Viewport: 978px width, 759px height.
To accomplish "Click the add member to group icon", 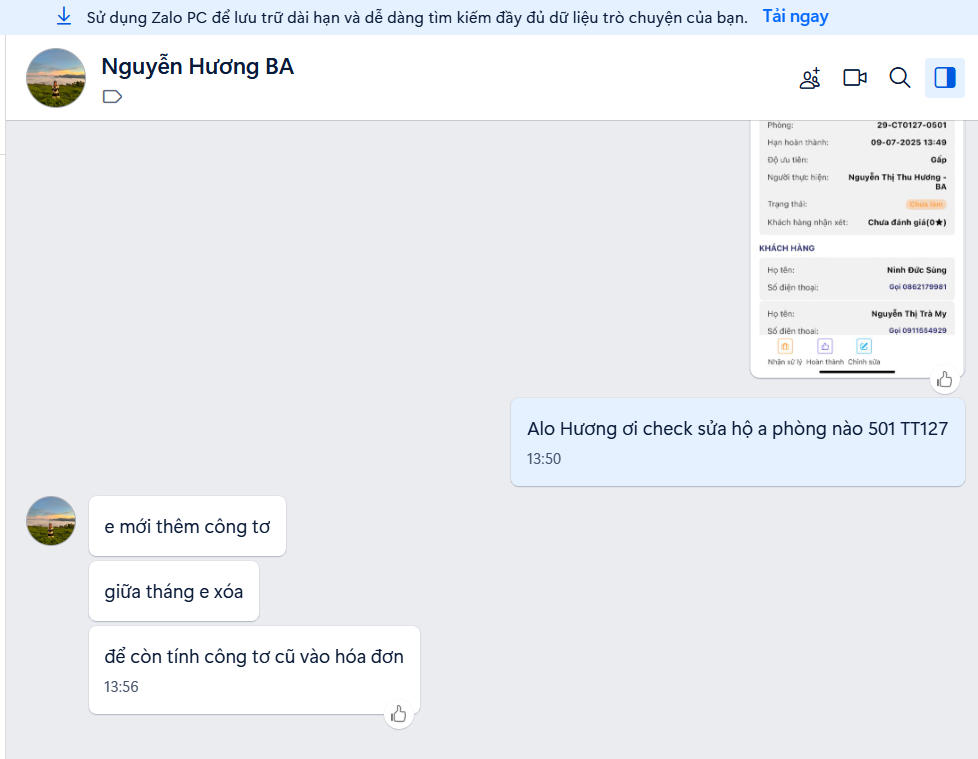I will (810, 78).
